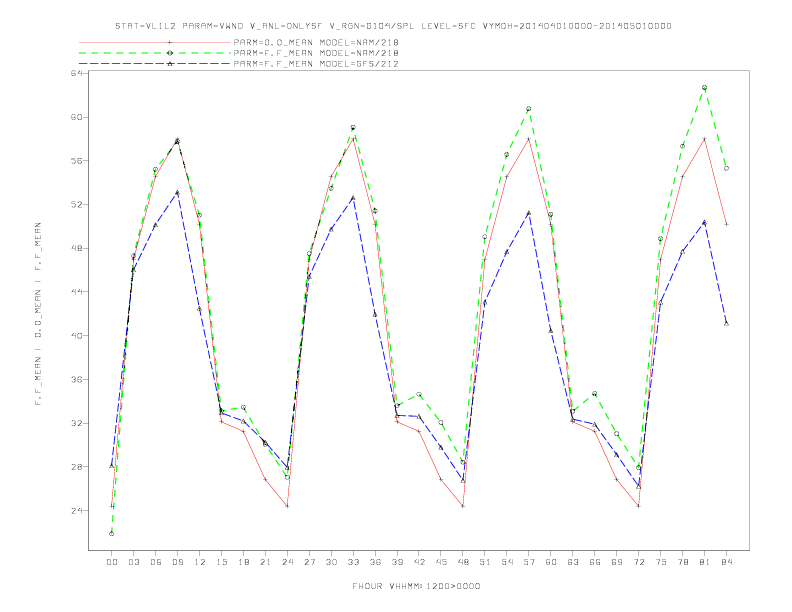Click x-axis forecast hour label 84
Image resolution: width=792 pixels, height=612 pixels.
tap(726, 562)
